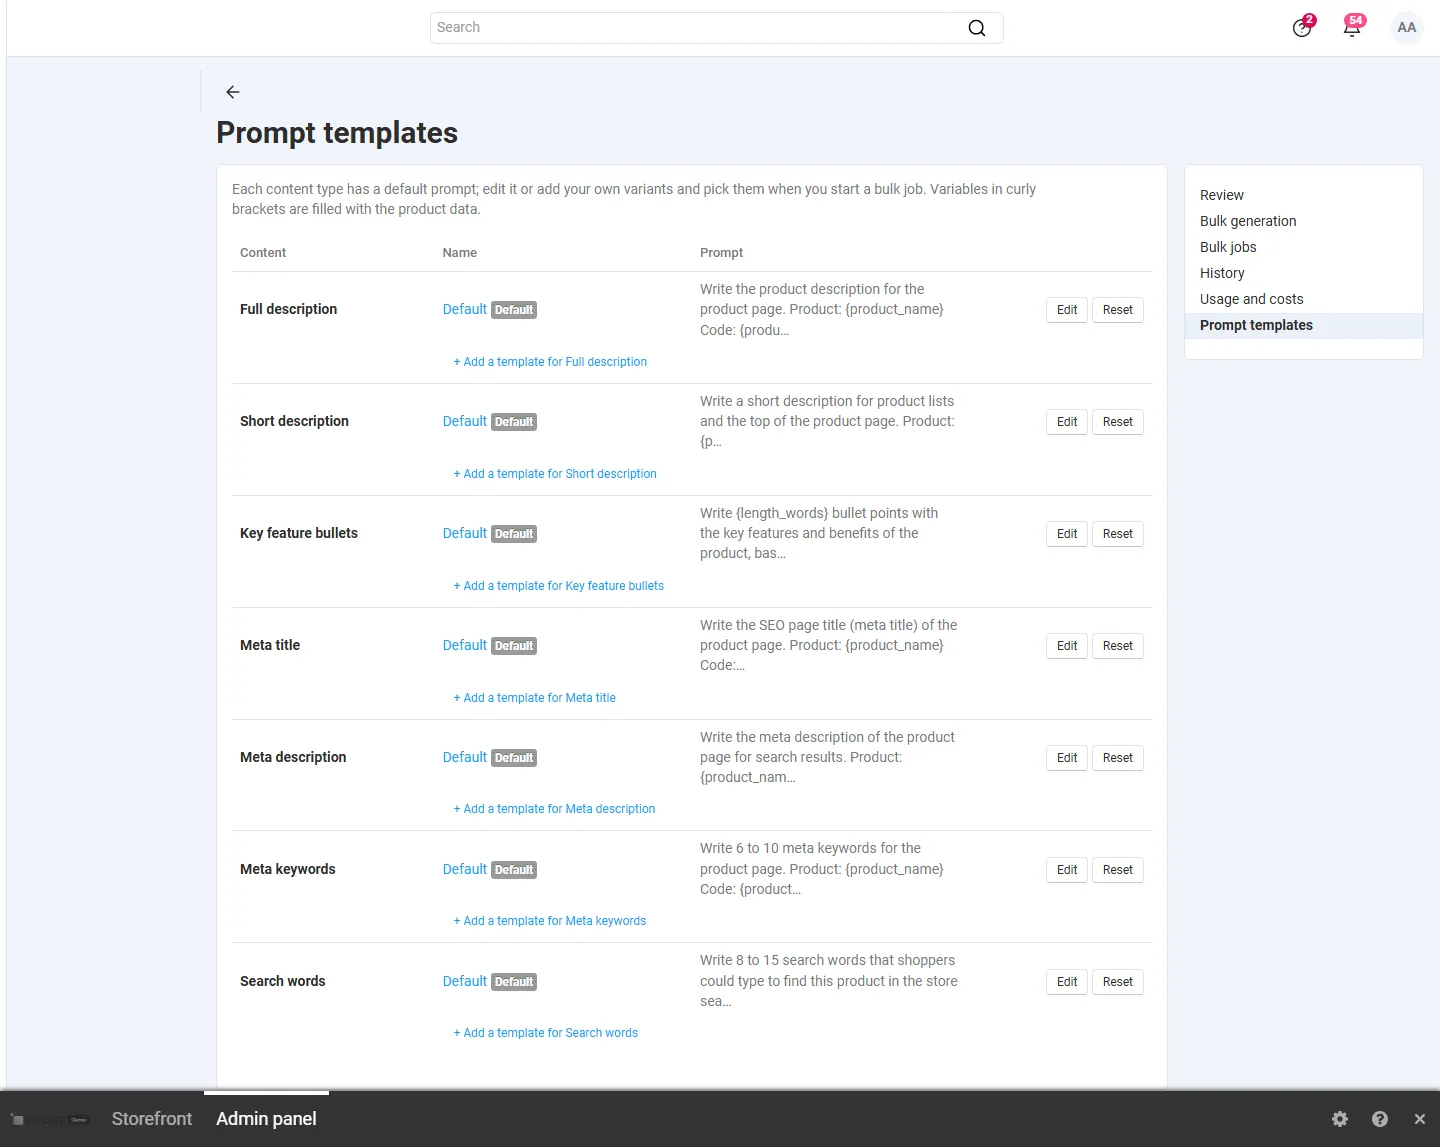The height and width of the screenshot is (1147, 1440).
Task: Open the Default link for Search words
Action: 464,981
